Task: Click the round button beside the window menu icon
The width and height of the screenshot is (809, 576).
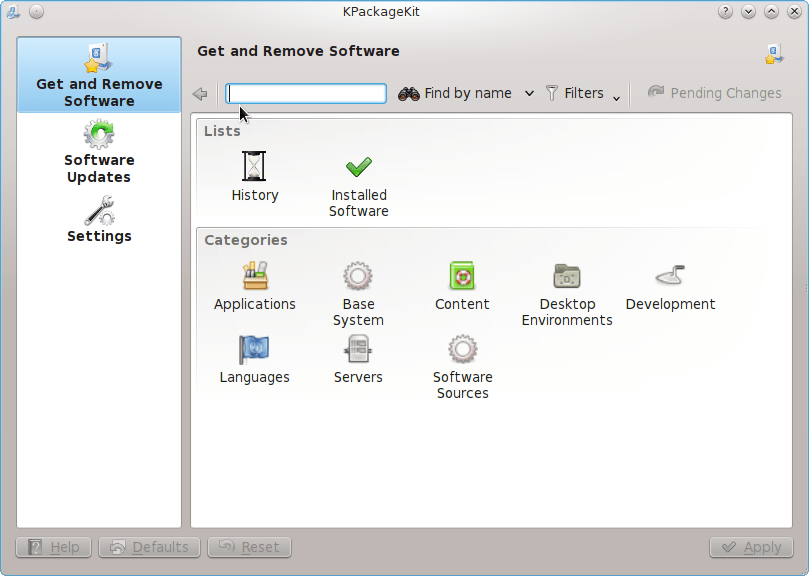Action: coord(36,11)
